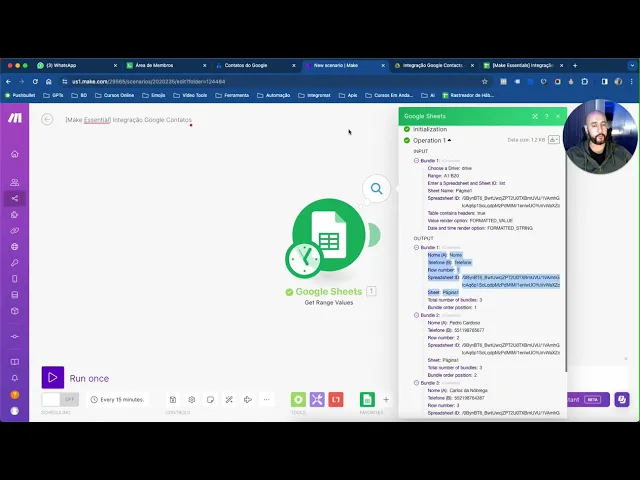
Task: Bookmark this page with the star
Action: pyautogui.click(x=484, y=82)
